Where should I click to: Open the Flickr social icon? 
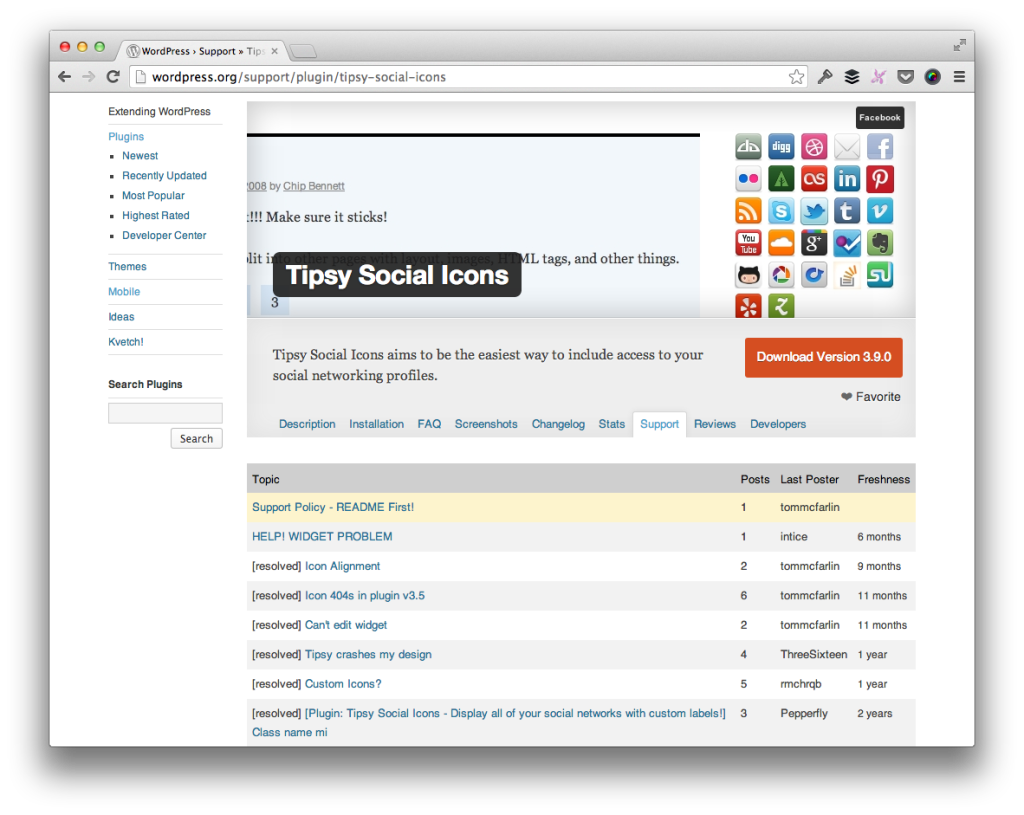tap(748, 179)
